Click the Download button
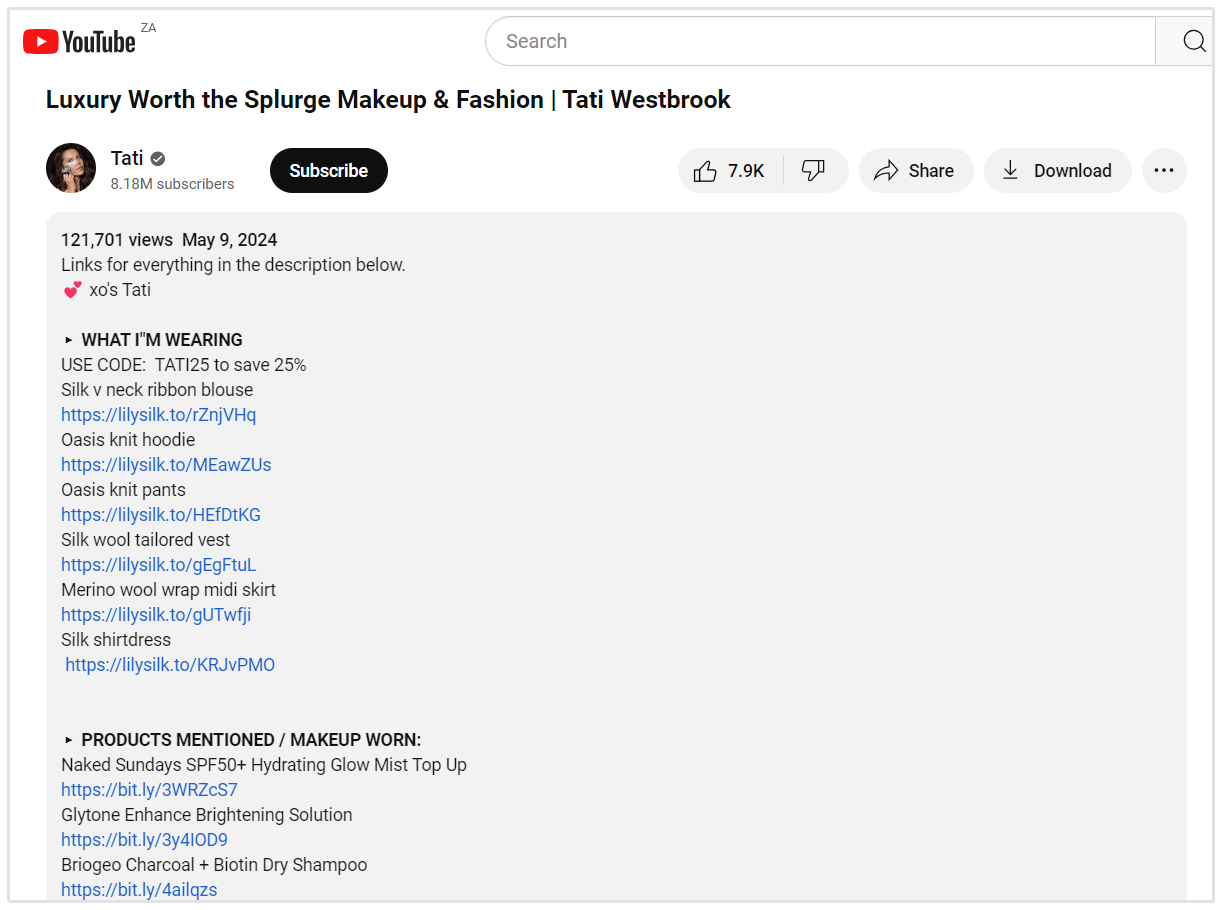This screenshot has width=1222, height=910. [x=1057, y=171]
